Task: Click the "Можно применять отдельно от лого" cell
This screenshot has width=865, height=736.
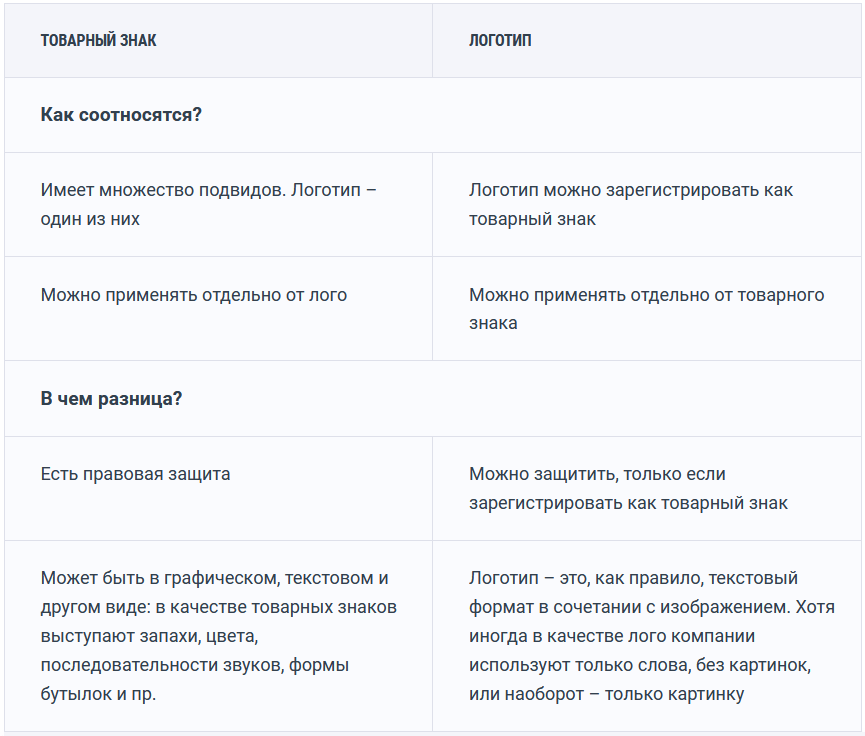Action: click(x=194, y=295)
